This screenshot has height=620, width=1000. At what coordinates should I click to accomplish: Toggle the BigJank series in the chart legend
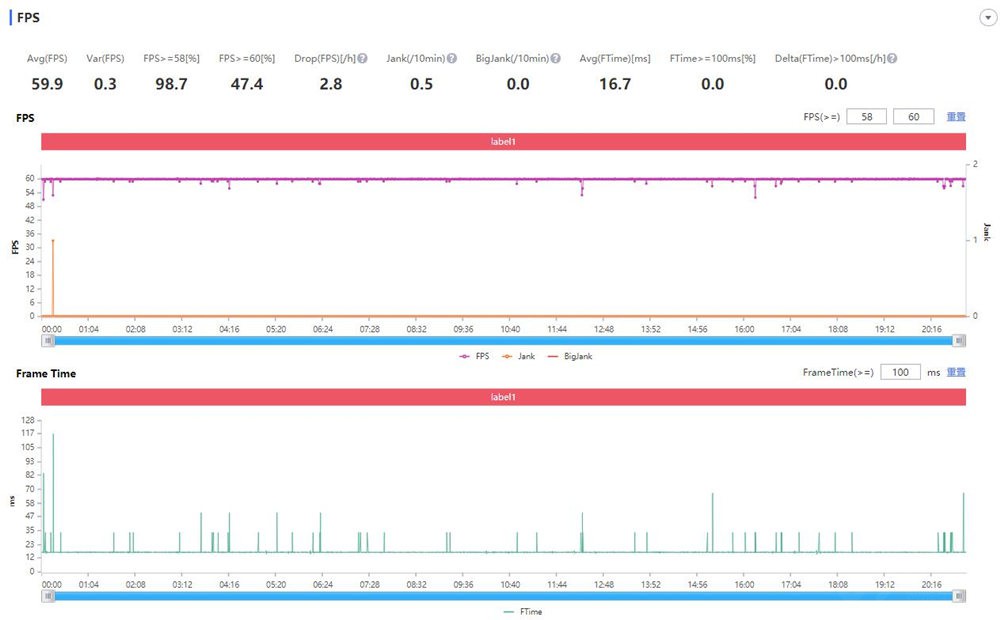tap(570, 356)
